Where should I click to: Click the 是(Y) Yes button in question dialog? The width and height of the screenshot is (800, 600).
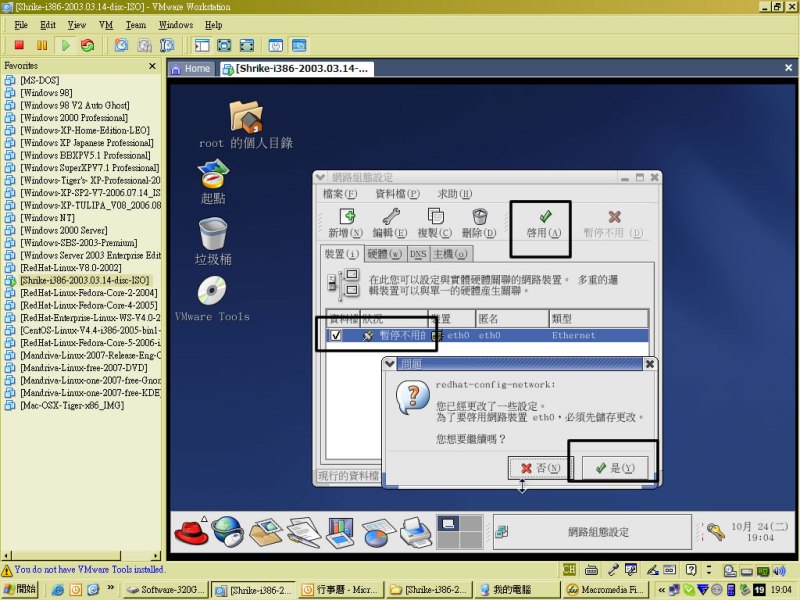pyautogui.click(x=615, y=468)
